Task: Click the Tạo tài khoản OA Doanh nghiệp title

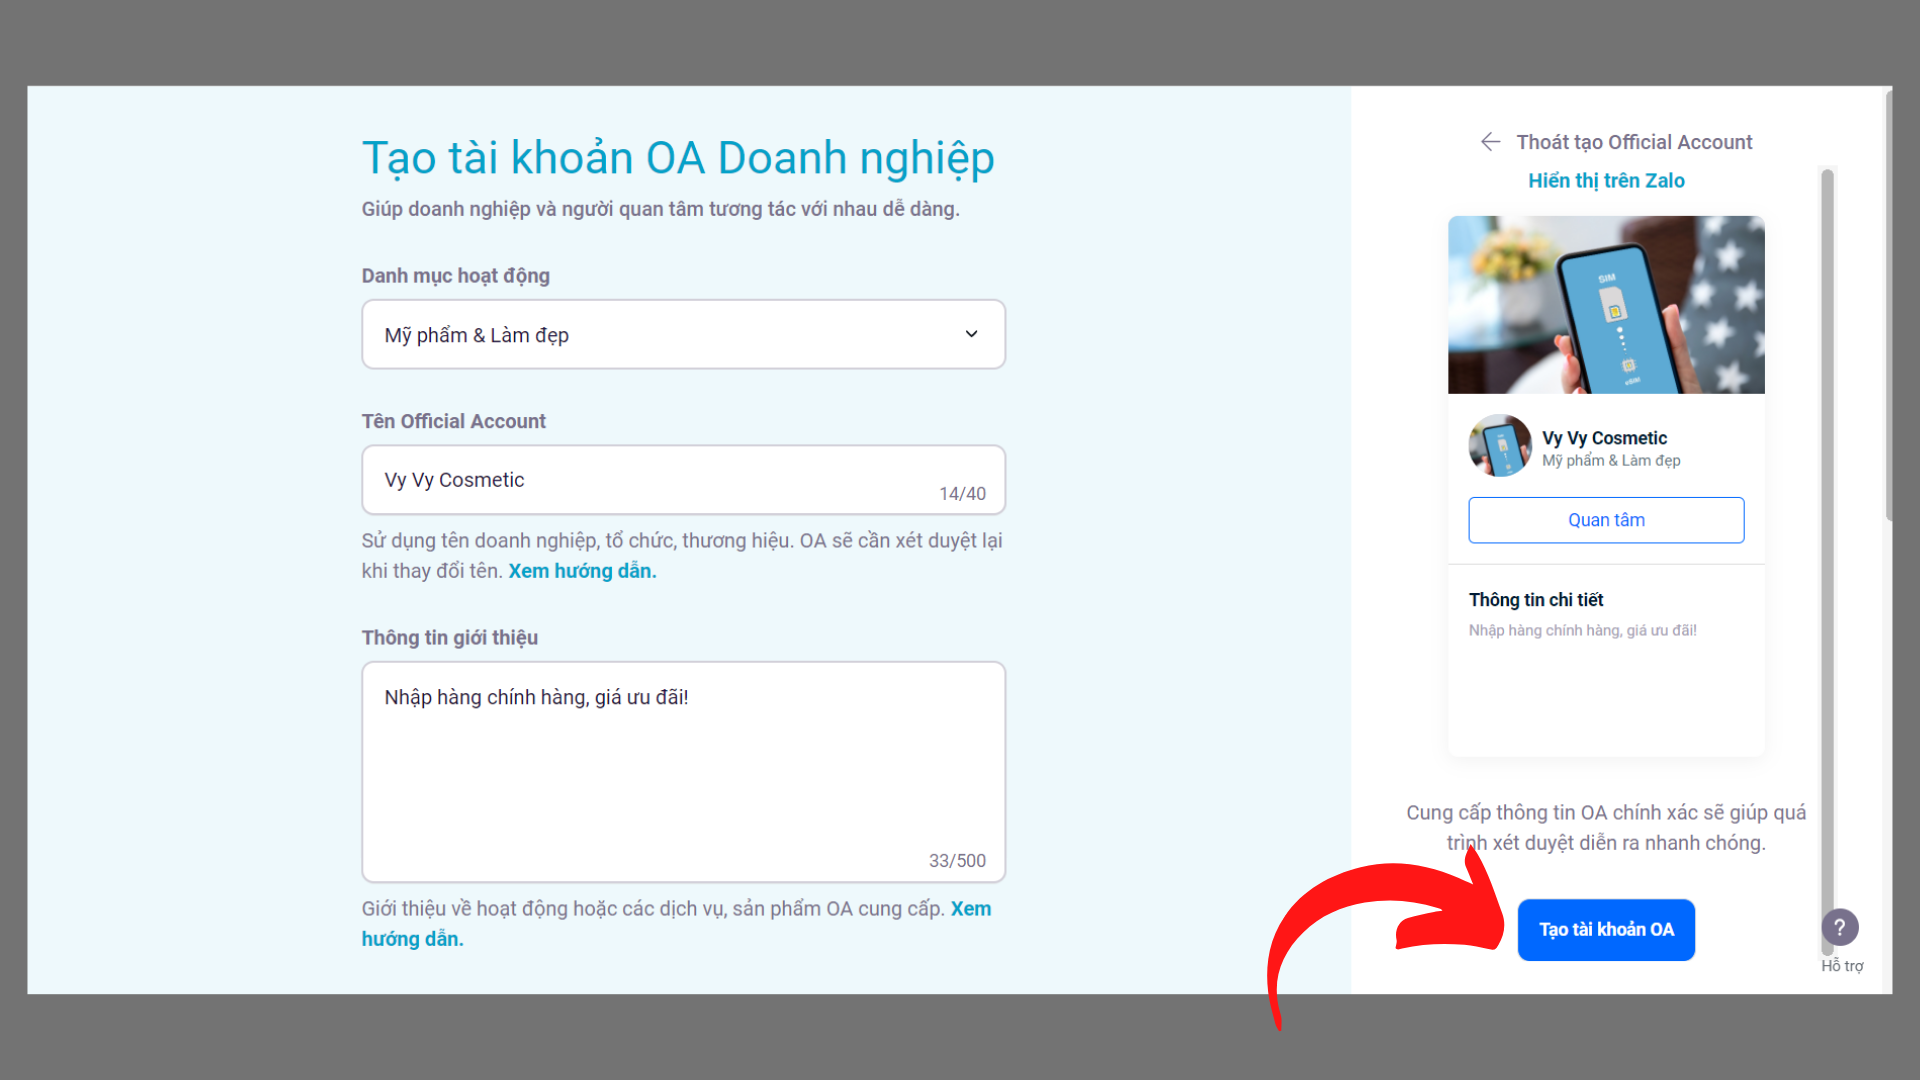Action: (x=678, y=158)
